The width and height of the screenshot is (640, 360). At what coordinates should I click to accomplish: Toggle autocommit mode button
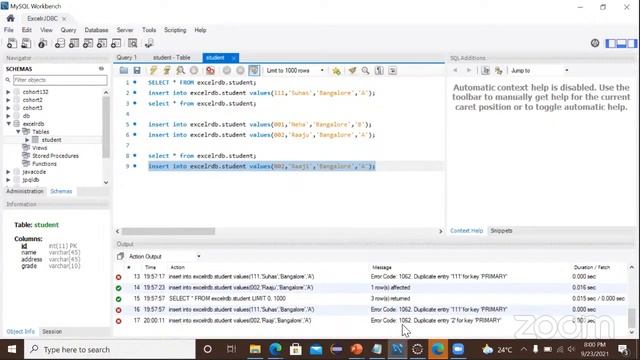click(x=254, y=71)
